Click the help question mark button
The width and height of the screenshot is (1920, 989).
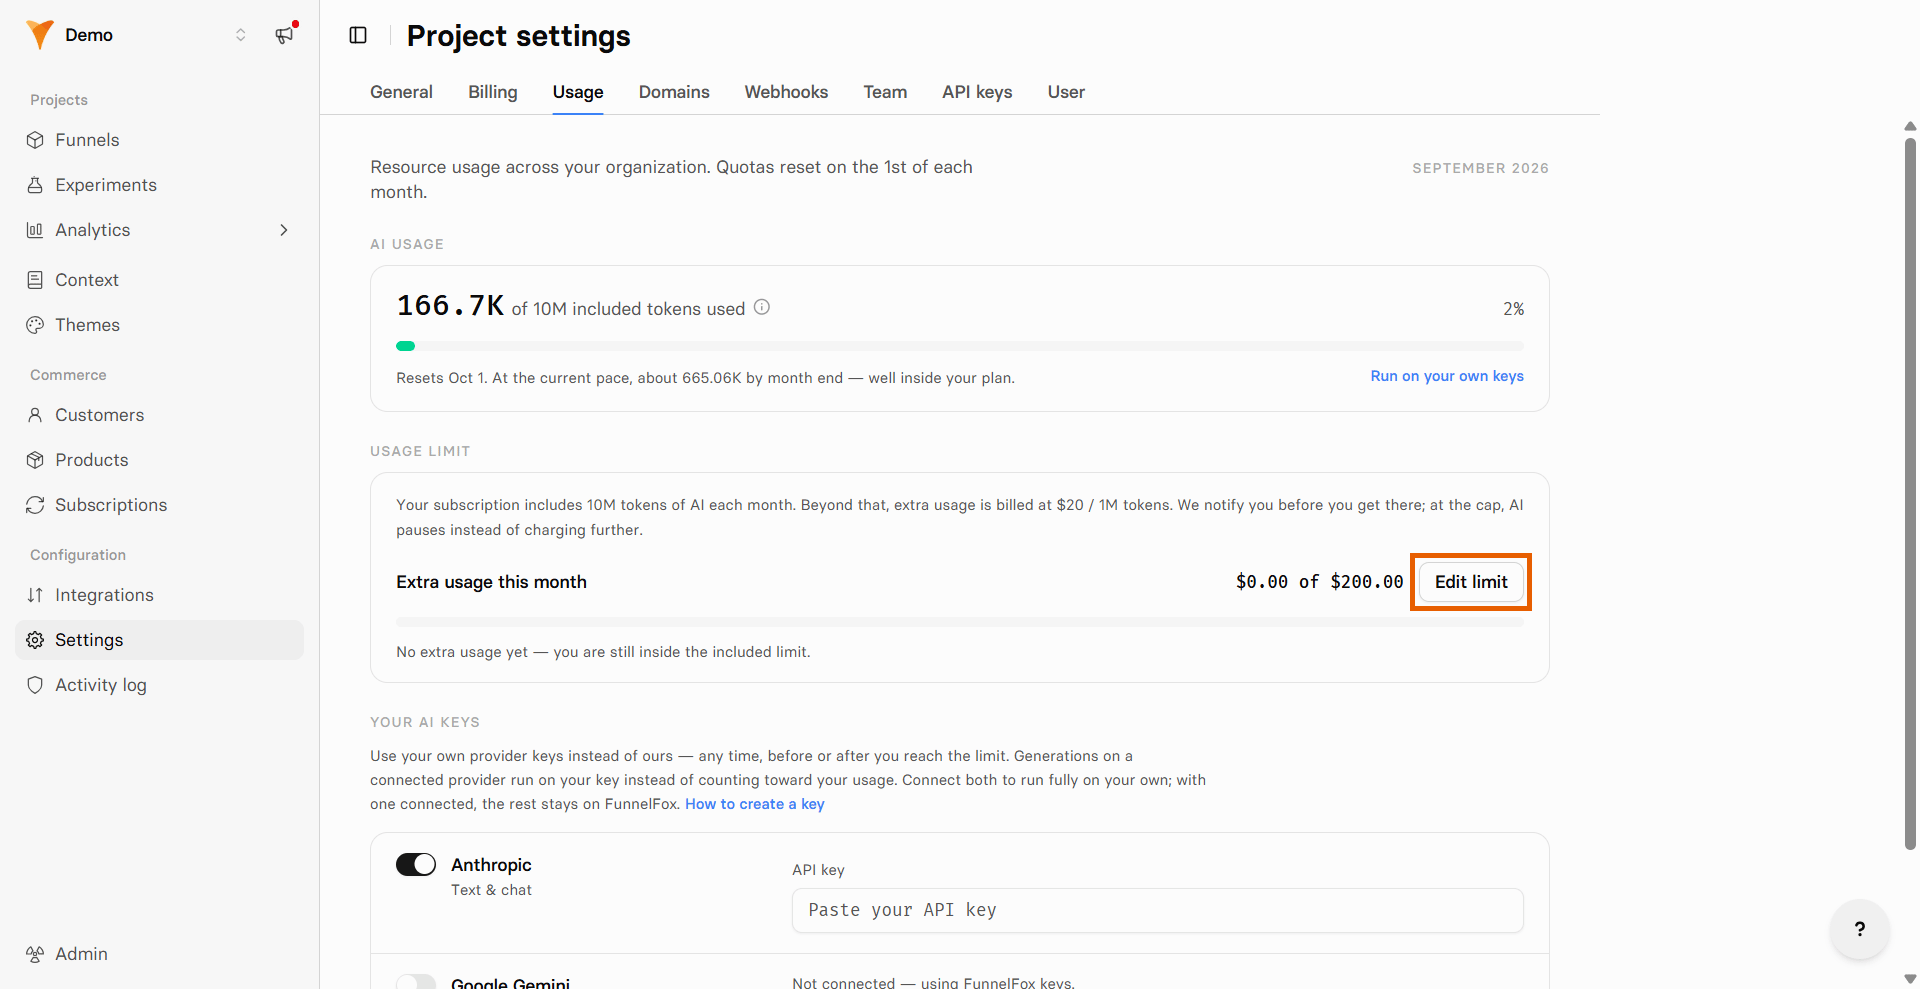pyautogui.click(x=1859, y=929)
